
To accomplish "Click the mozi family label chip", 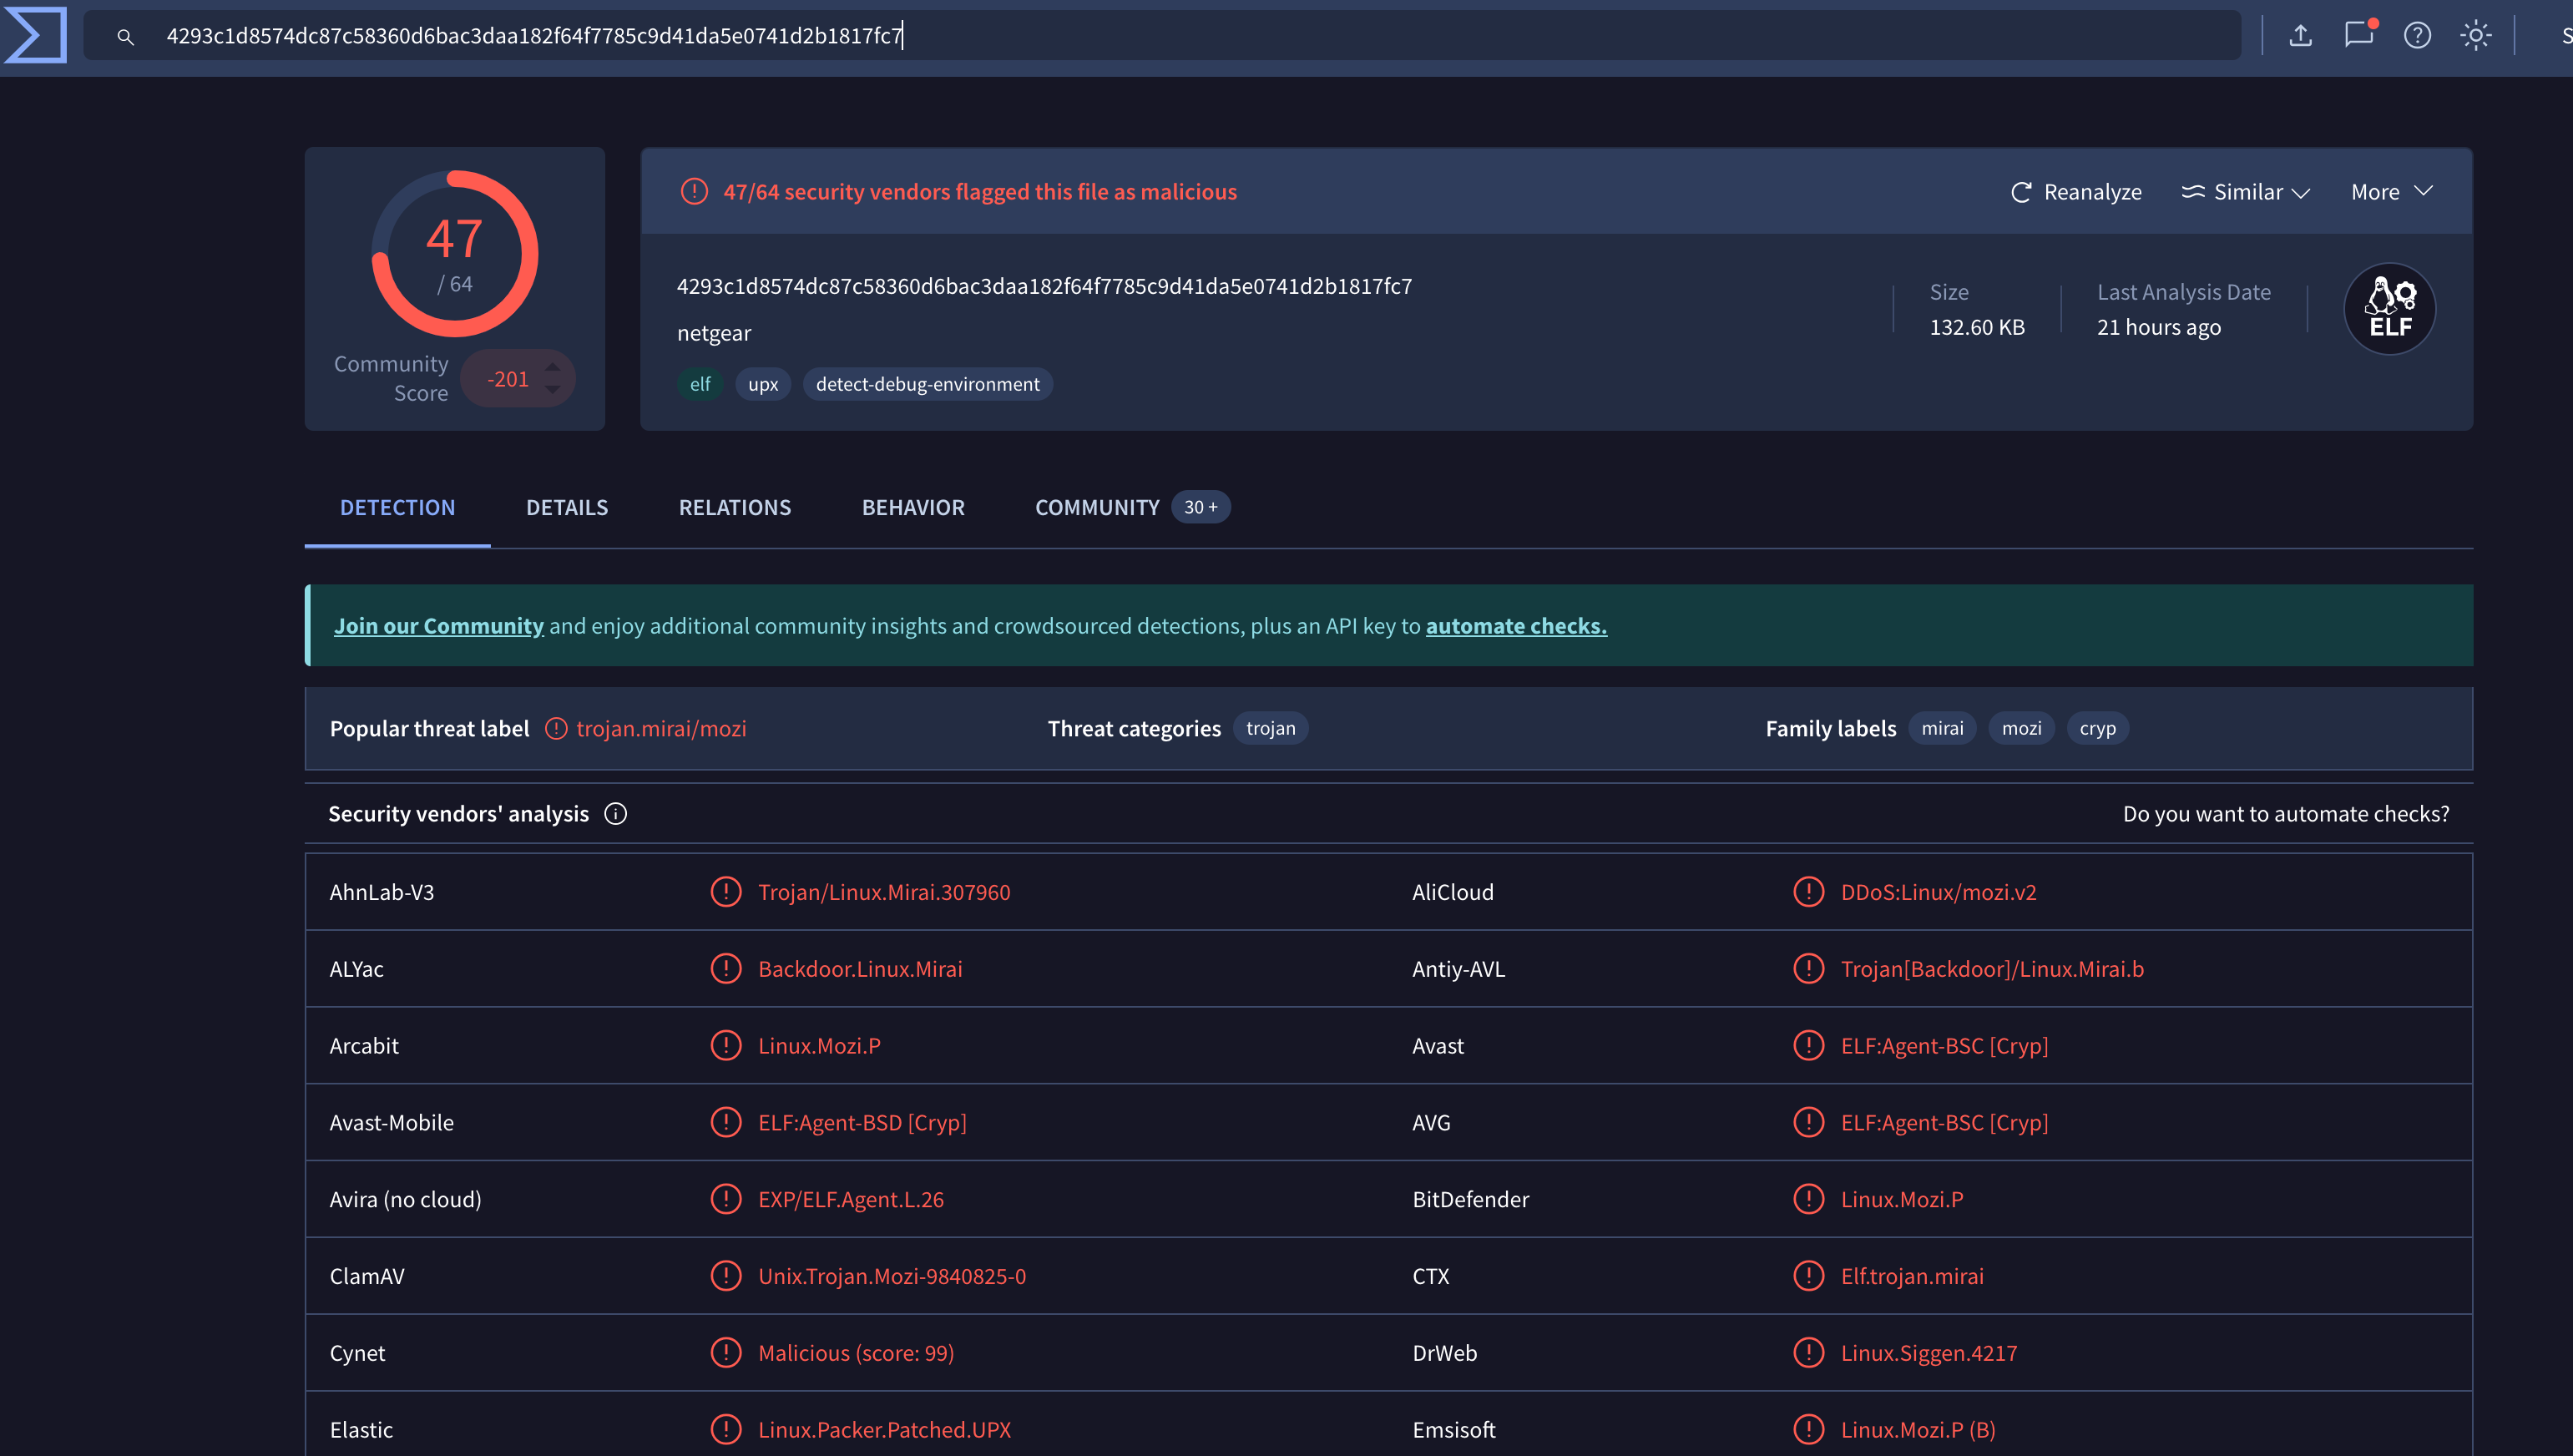I will click(x=2021, y=728).
